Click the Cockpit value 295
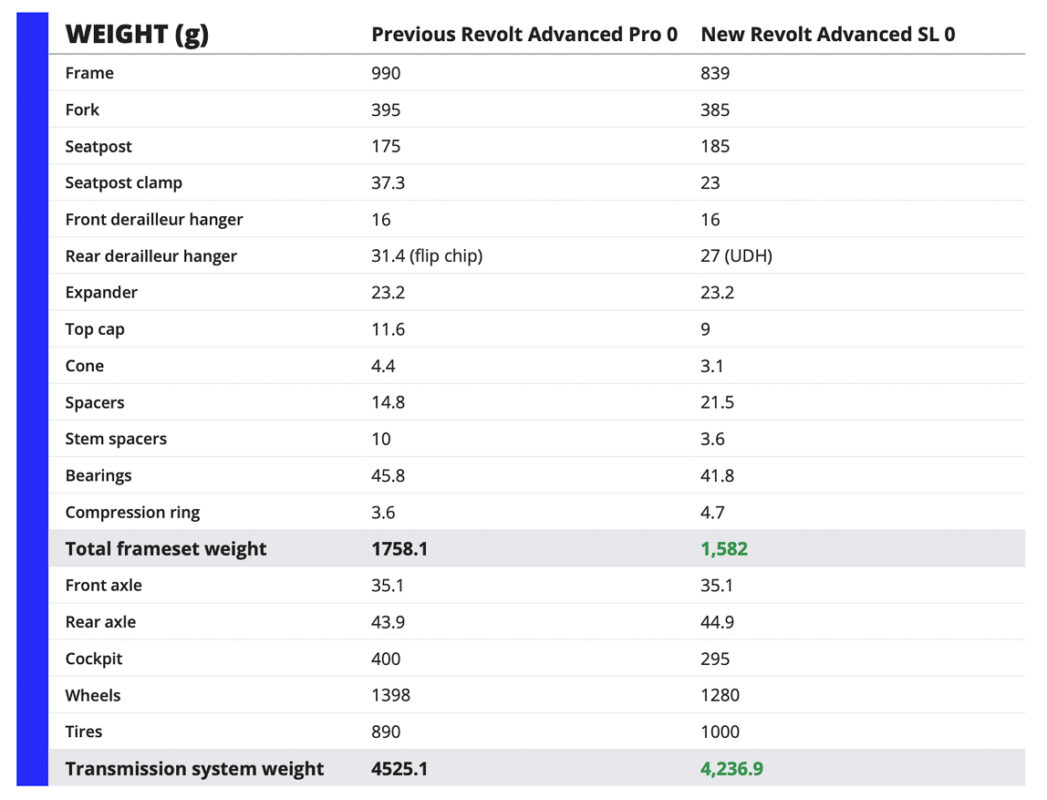 pyautogui.click(x=715, y=658)
